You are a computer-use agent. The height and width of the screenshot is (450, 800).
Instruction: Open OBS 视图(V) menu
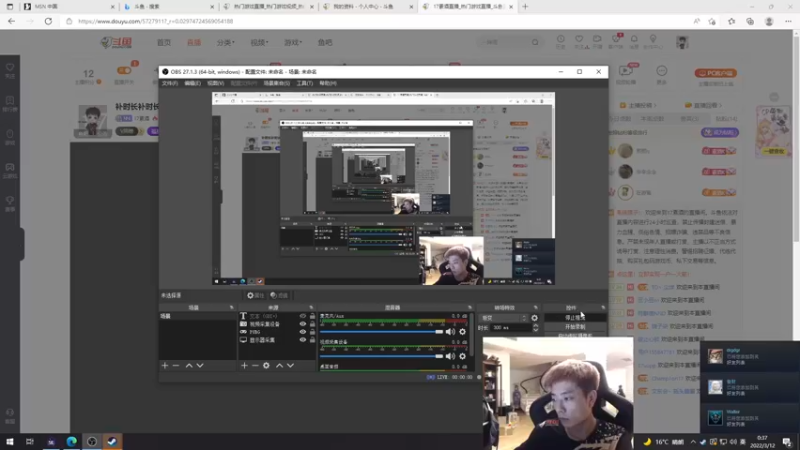click(x=215, y=83)
